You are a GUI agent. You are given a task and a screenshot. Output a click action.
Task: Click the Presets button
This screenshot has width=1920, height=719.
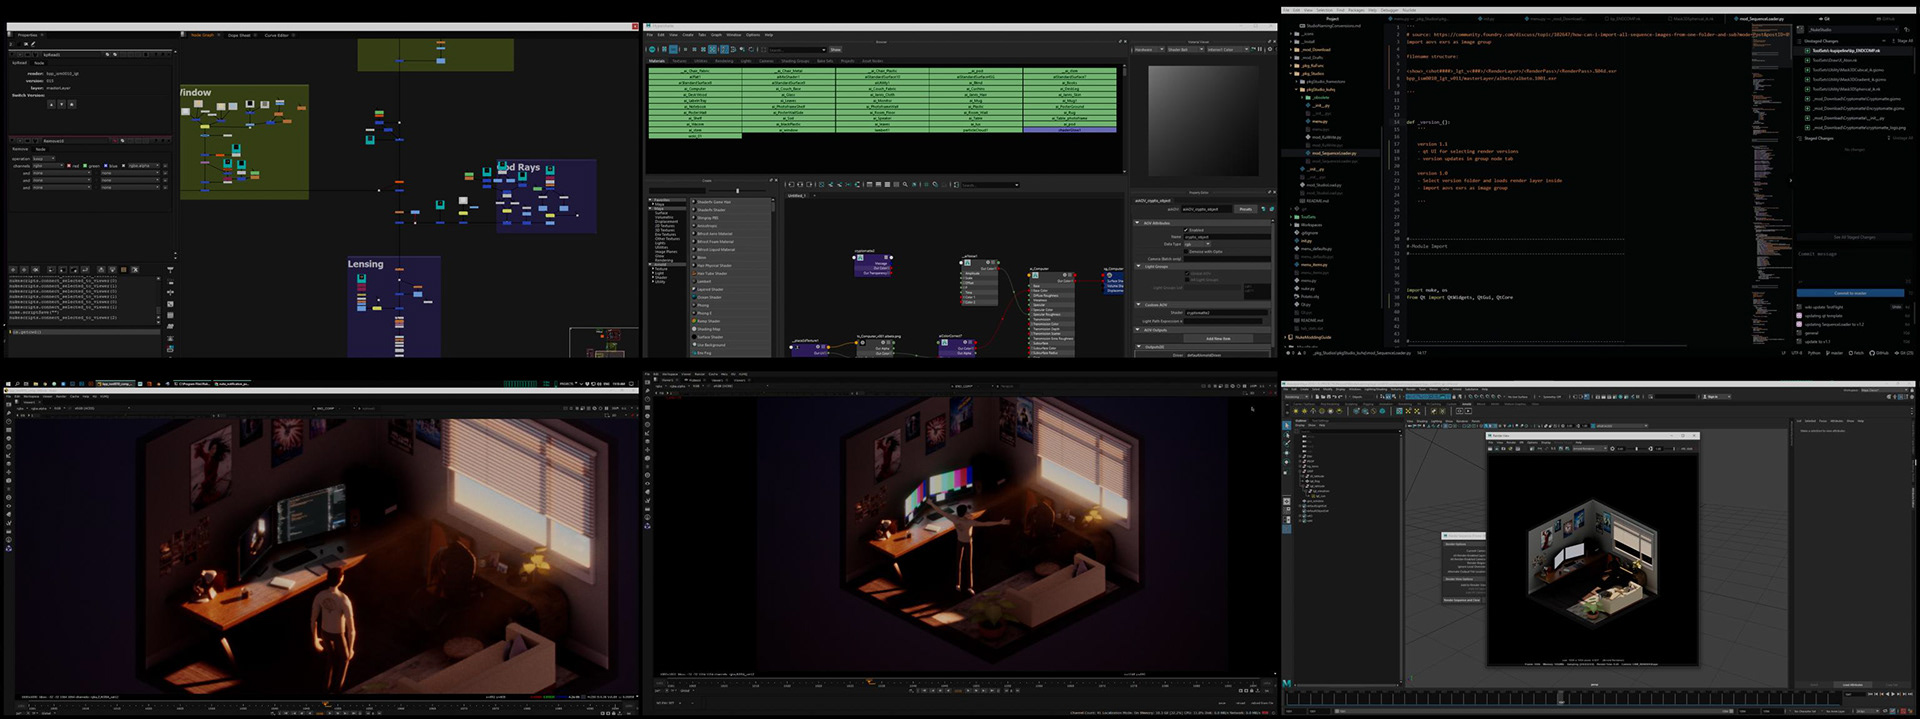click(x=1245, y=209)
